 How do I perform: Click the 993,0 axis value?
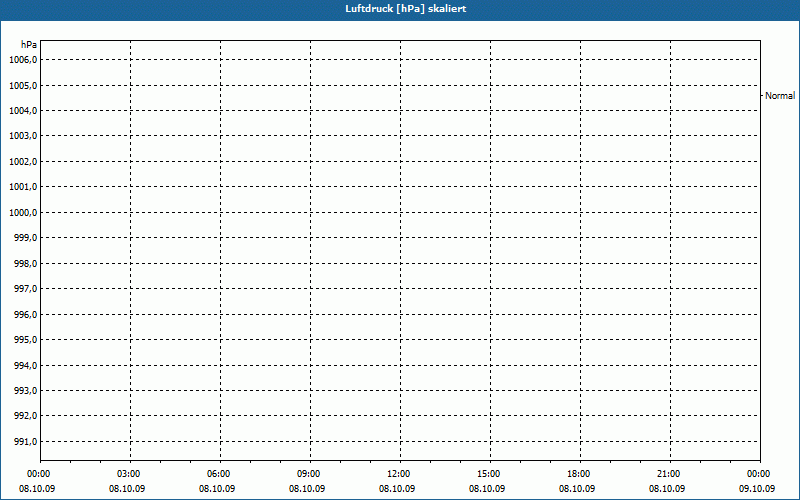click(x=26, y=390)
